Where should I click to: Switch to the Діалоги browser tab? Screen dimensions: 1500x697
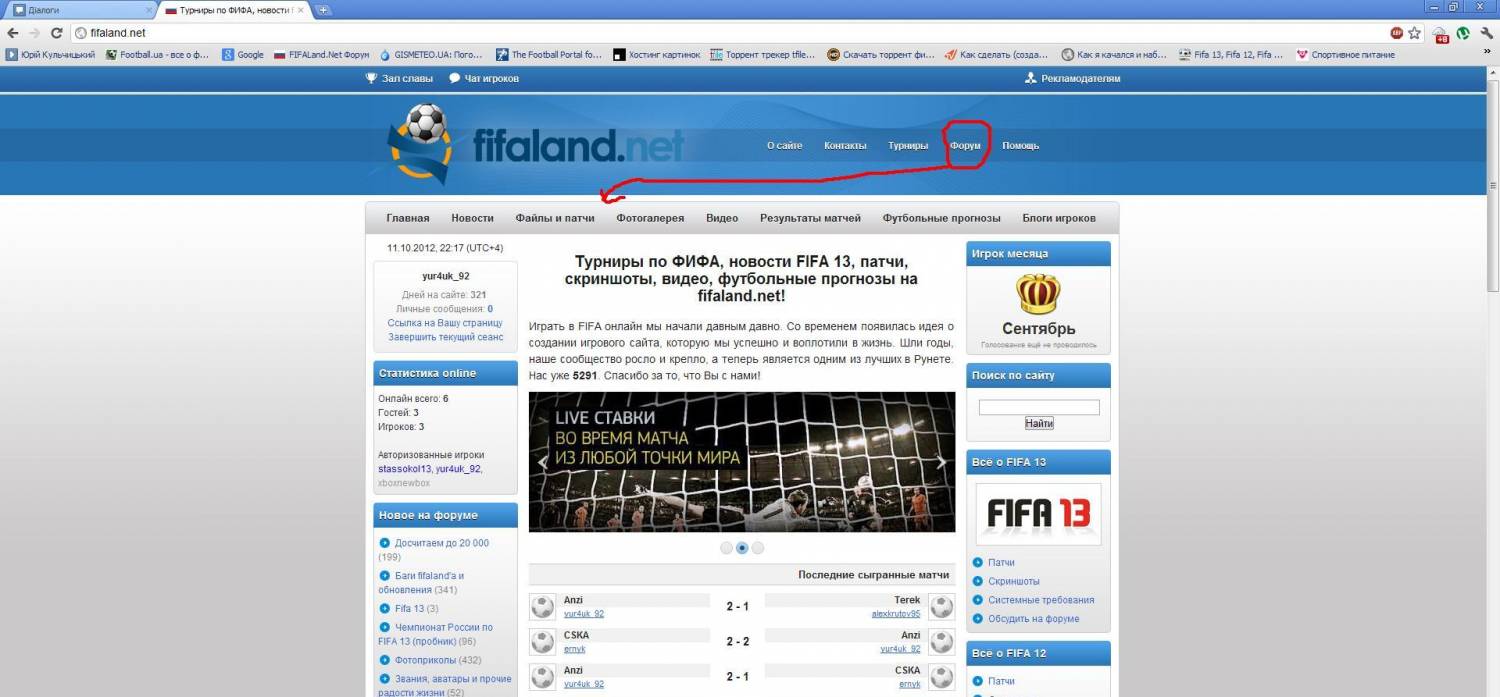80,10
